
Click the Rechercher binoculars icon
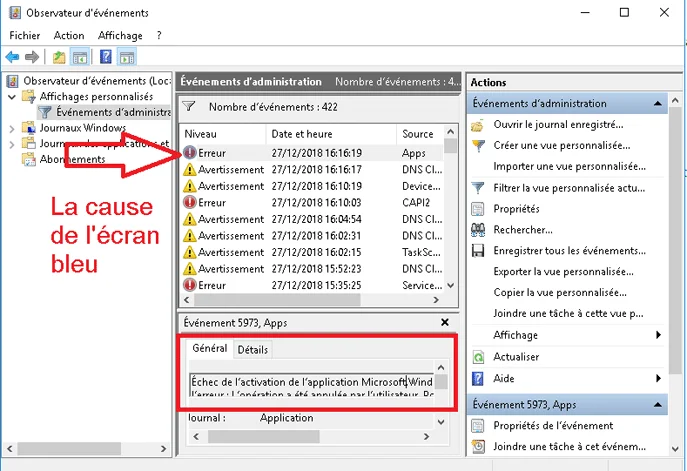point(478,230)
